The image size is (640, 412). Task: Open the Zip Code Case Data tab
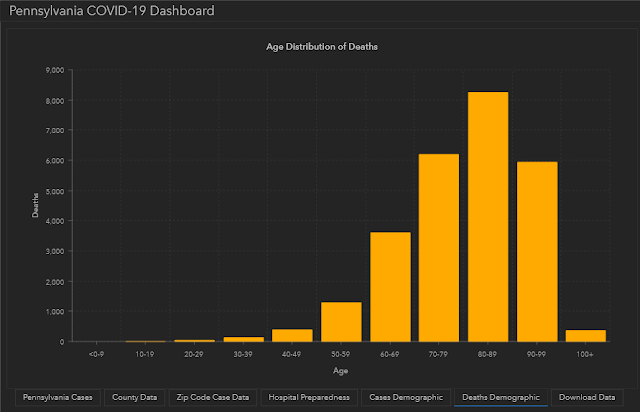pos(213,397)
